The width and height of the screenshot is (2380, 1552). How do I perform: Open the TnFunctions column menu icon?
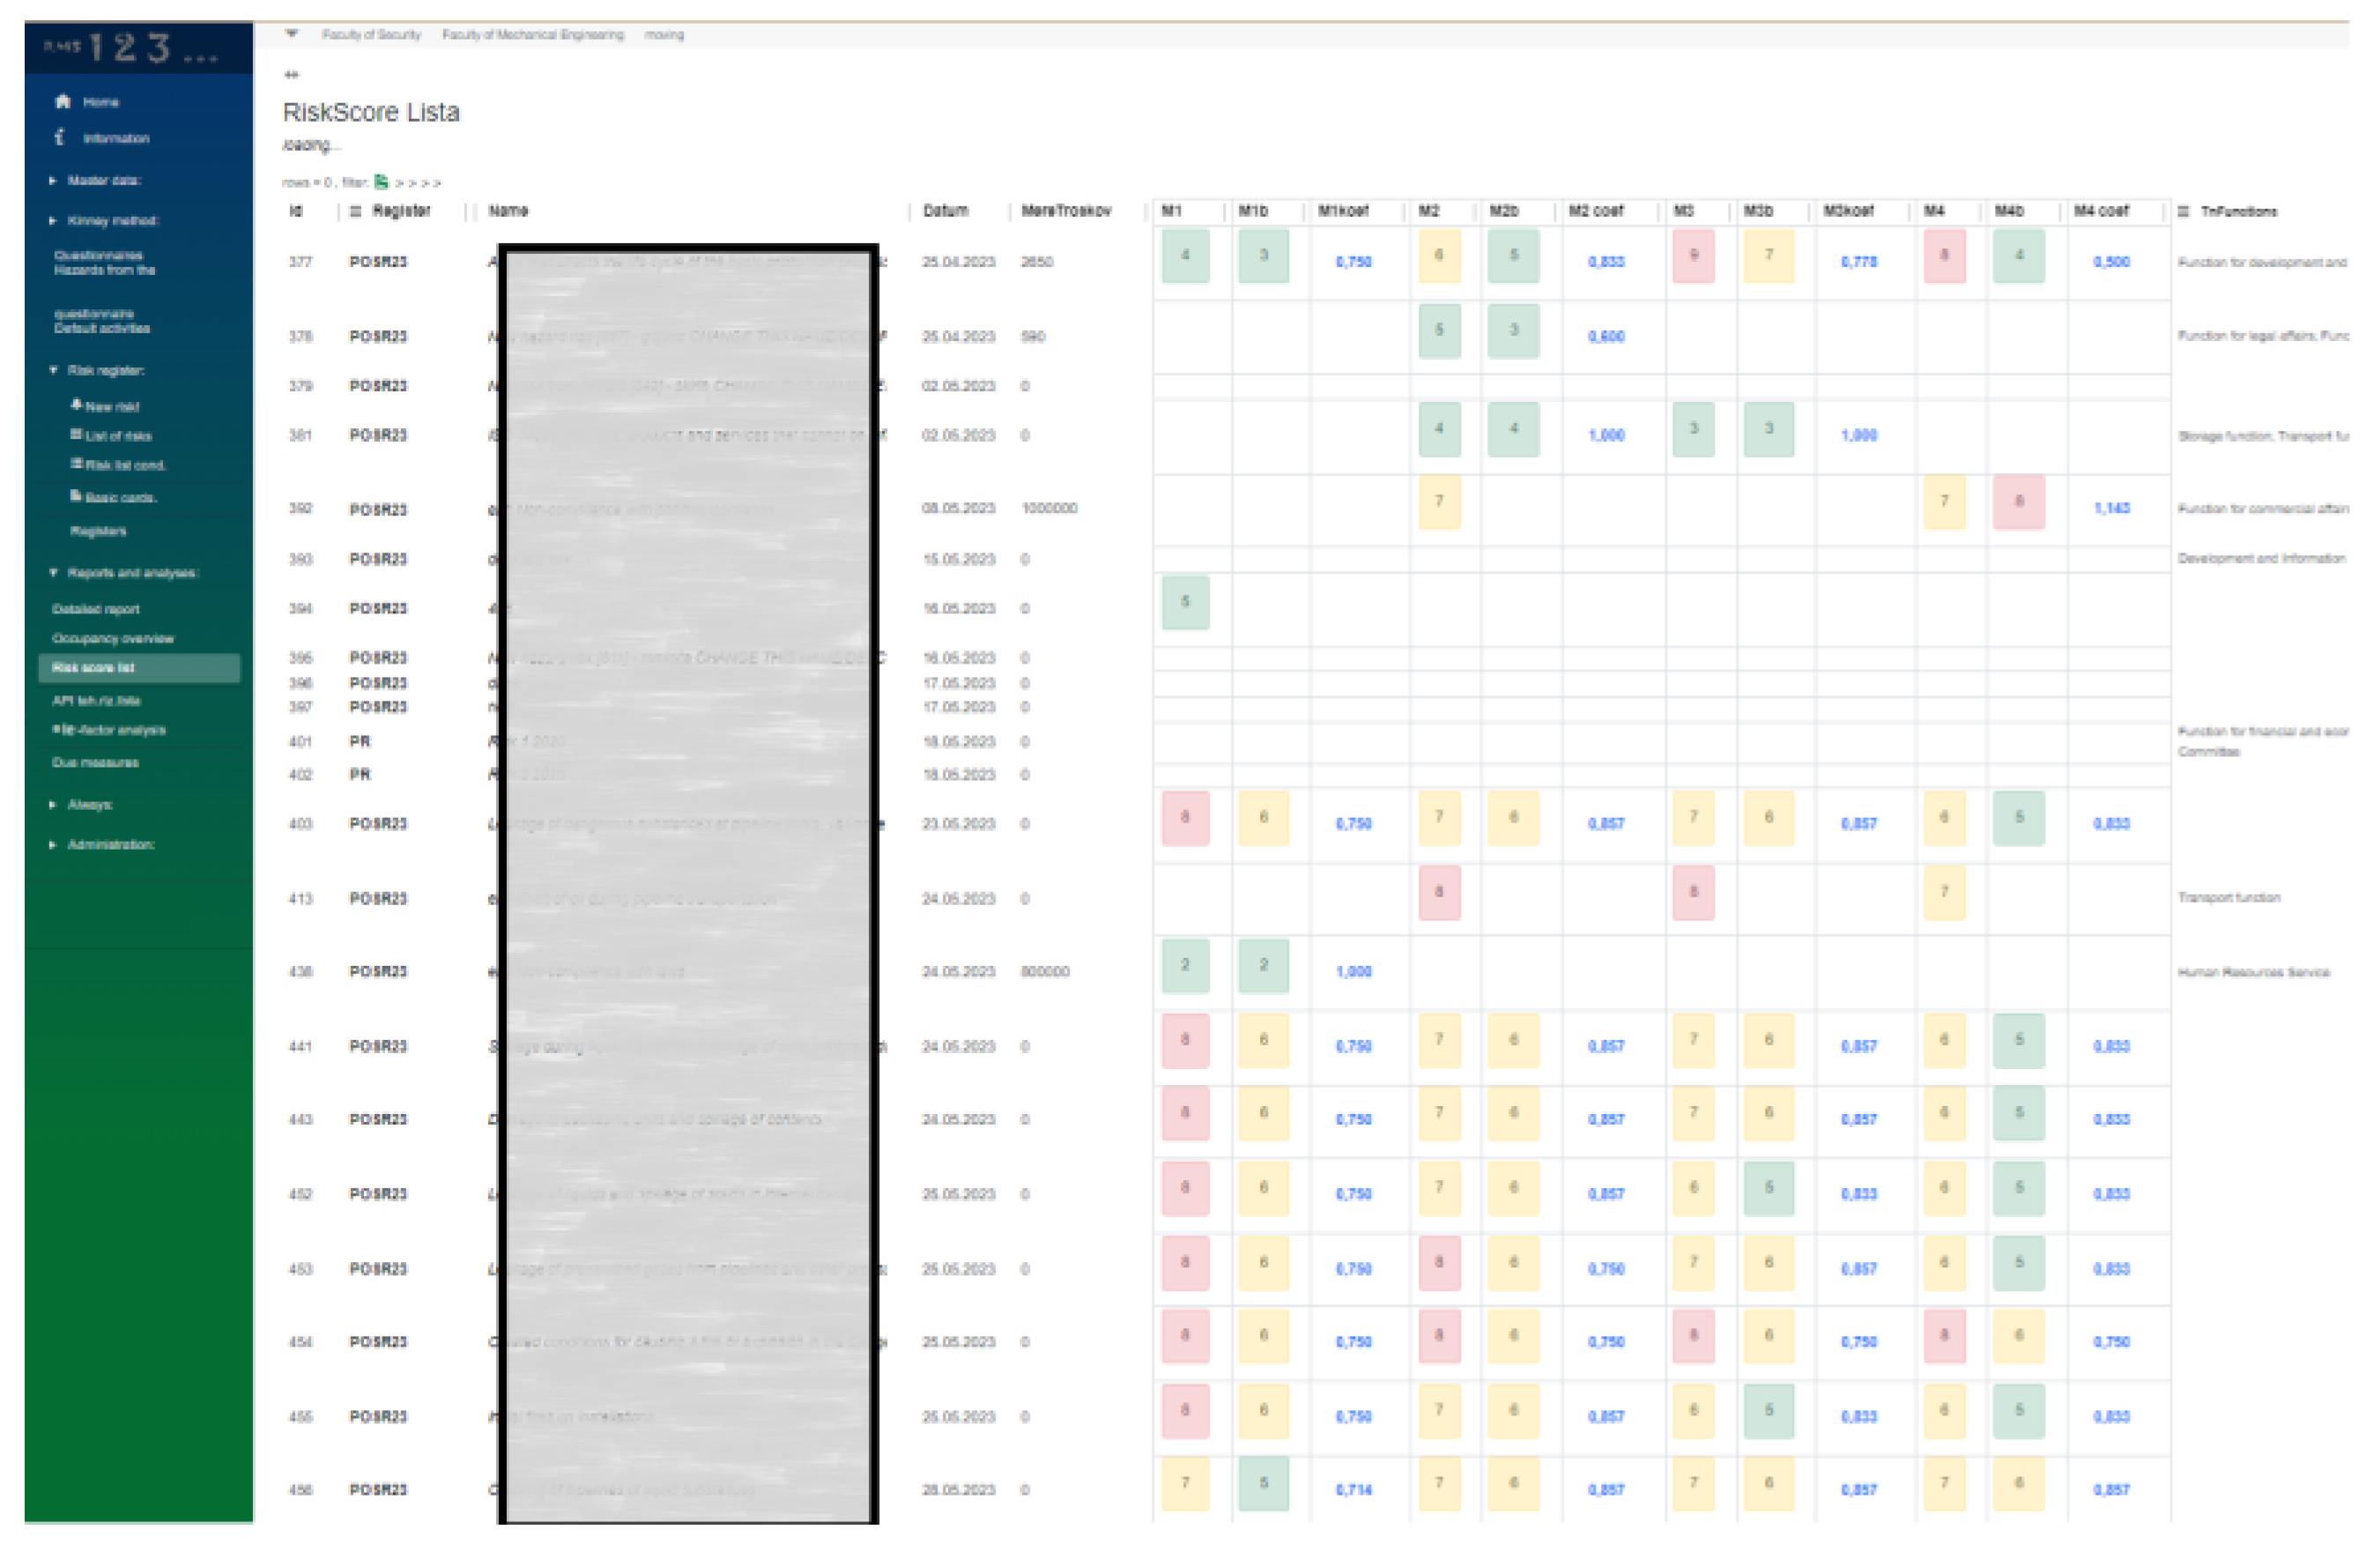pyautogui.click(x=2183, y=211)
